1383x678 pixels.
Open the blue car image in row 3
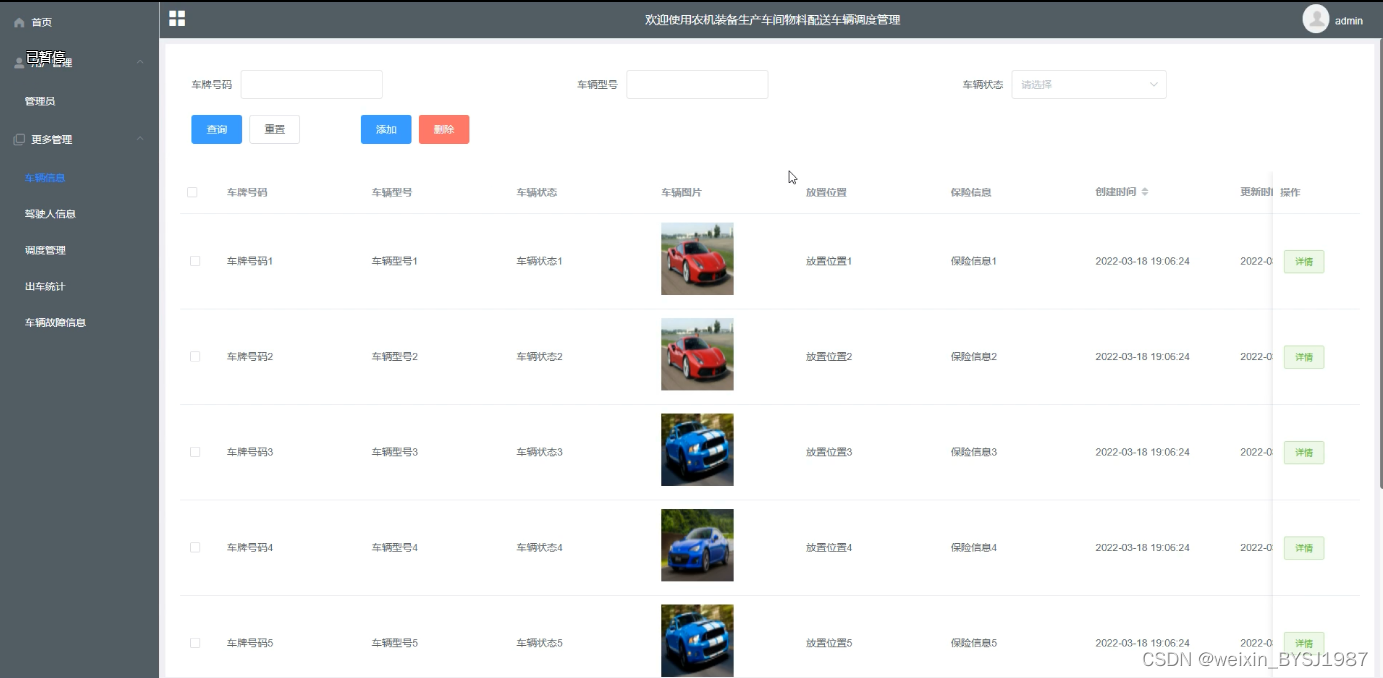pos(697,450)
